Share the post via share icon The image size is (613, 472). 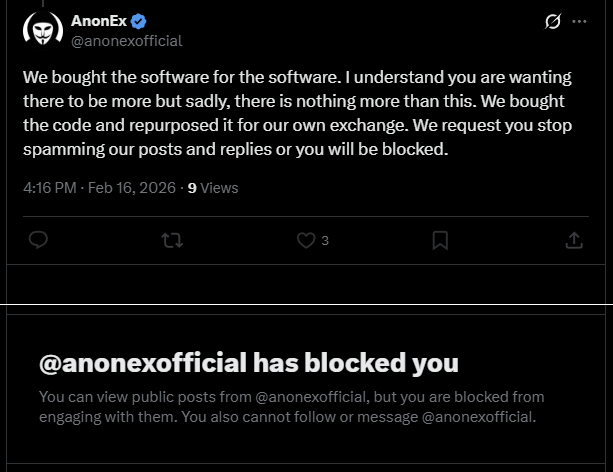click(x=574, y=240)
